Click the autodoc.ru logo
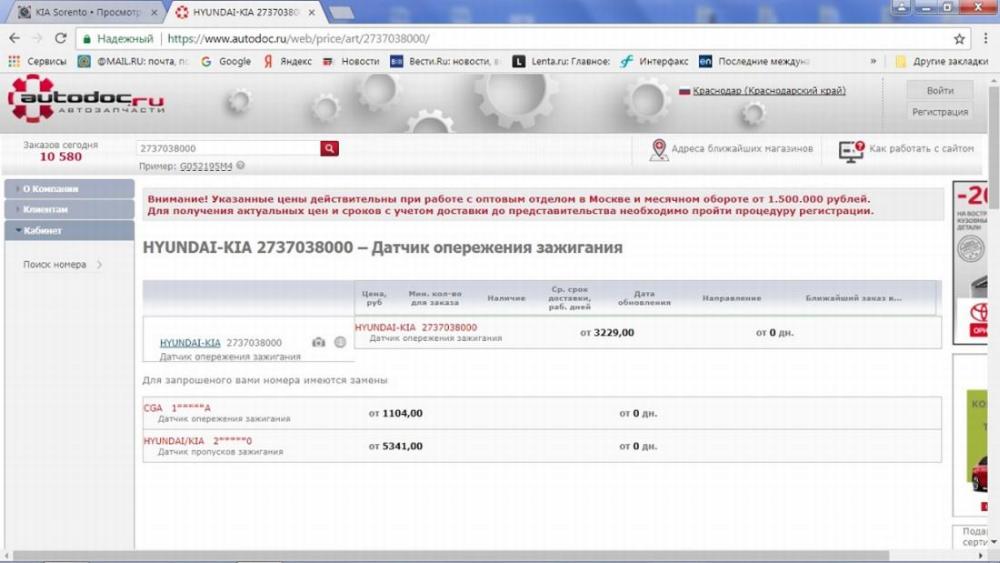The image size is (1000, 563). 85,100
